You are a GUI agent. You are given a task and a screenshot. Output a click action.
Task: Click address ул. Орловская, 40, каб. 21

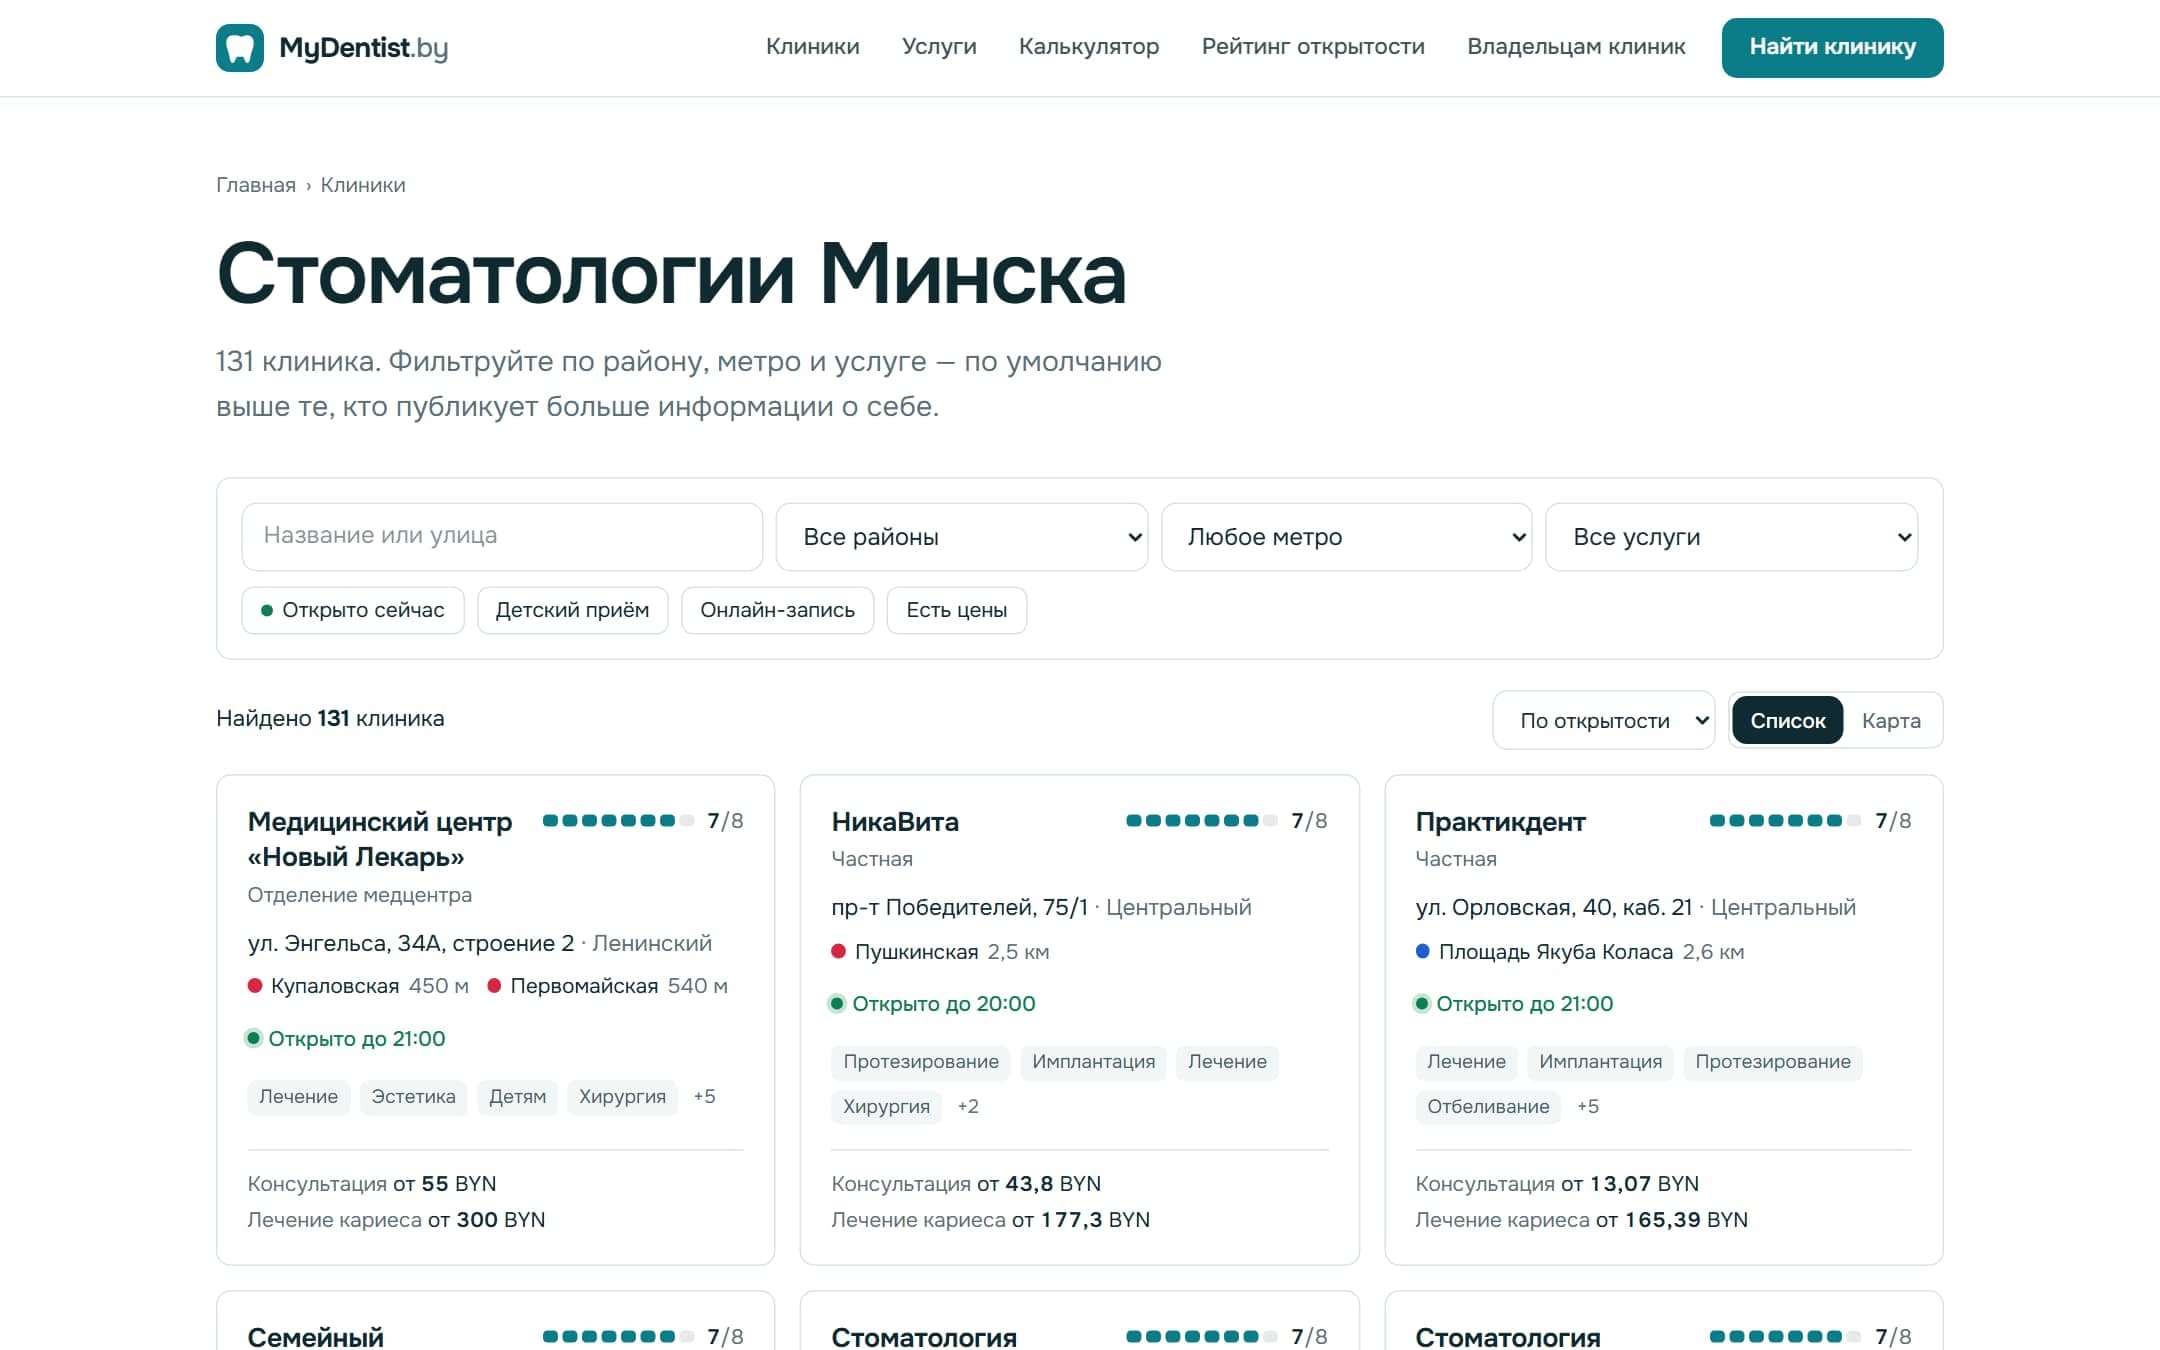point(1554,907)
